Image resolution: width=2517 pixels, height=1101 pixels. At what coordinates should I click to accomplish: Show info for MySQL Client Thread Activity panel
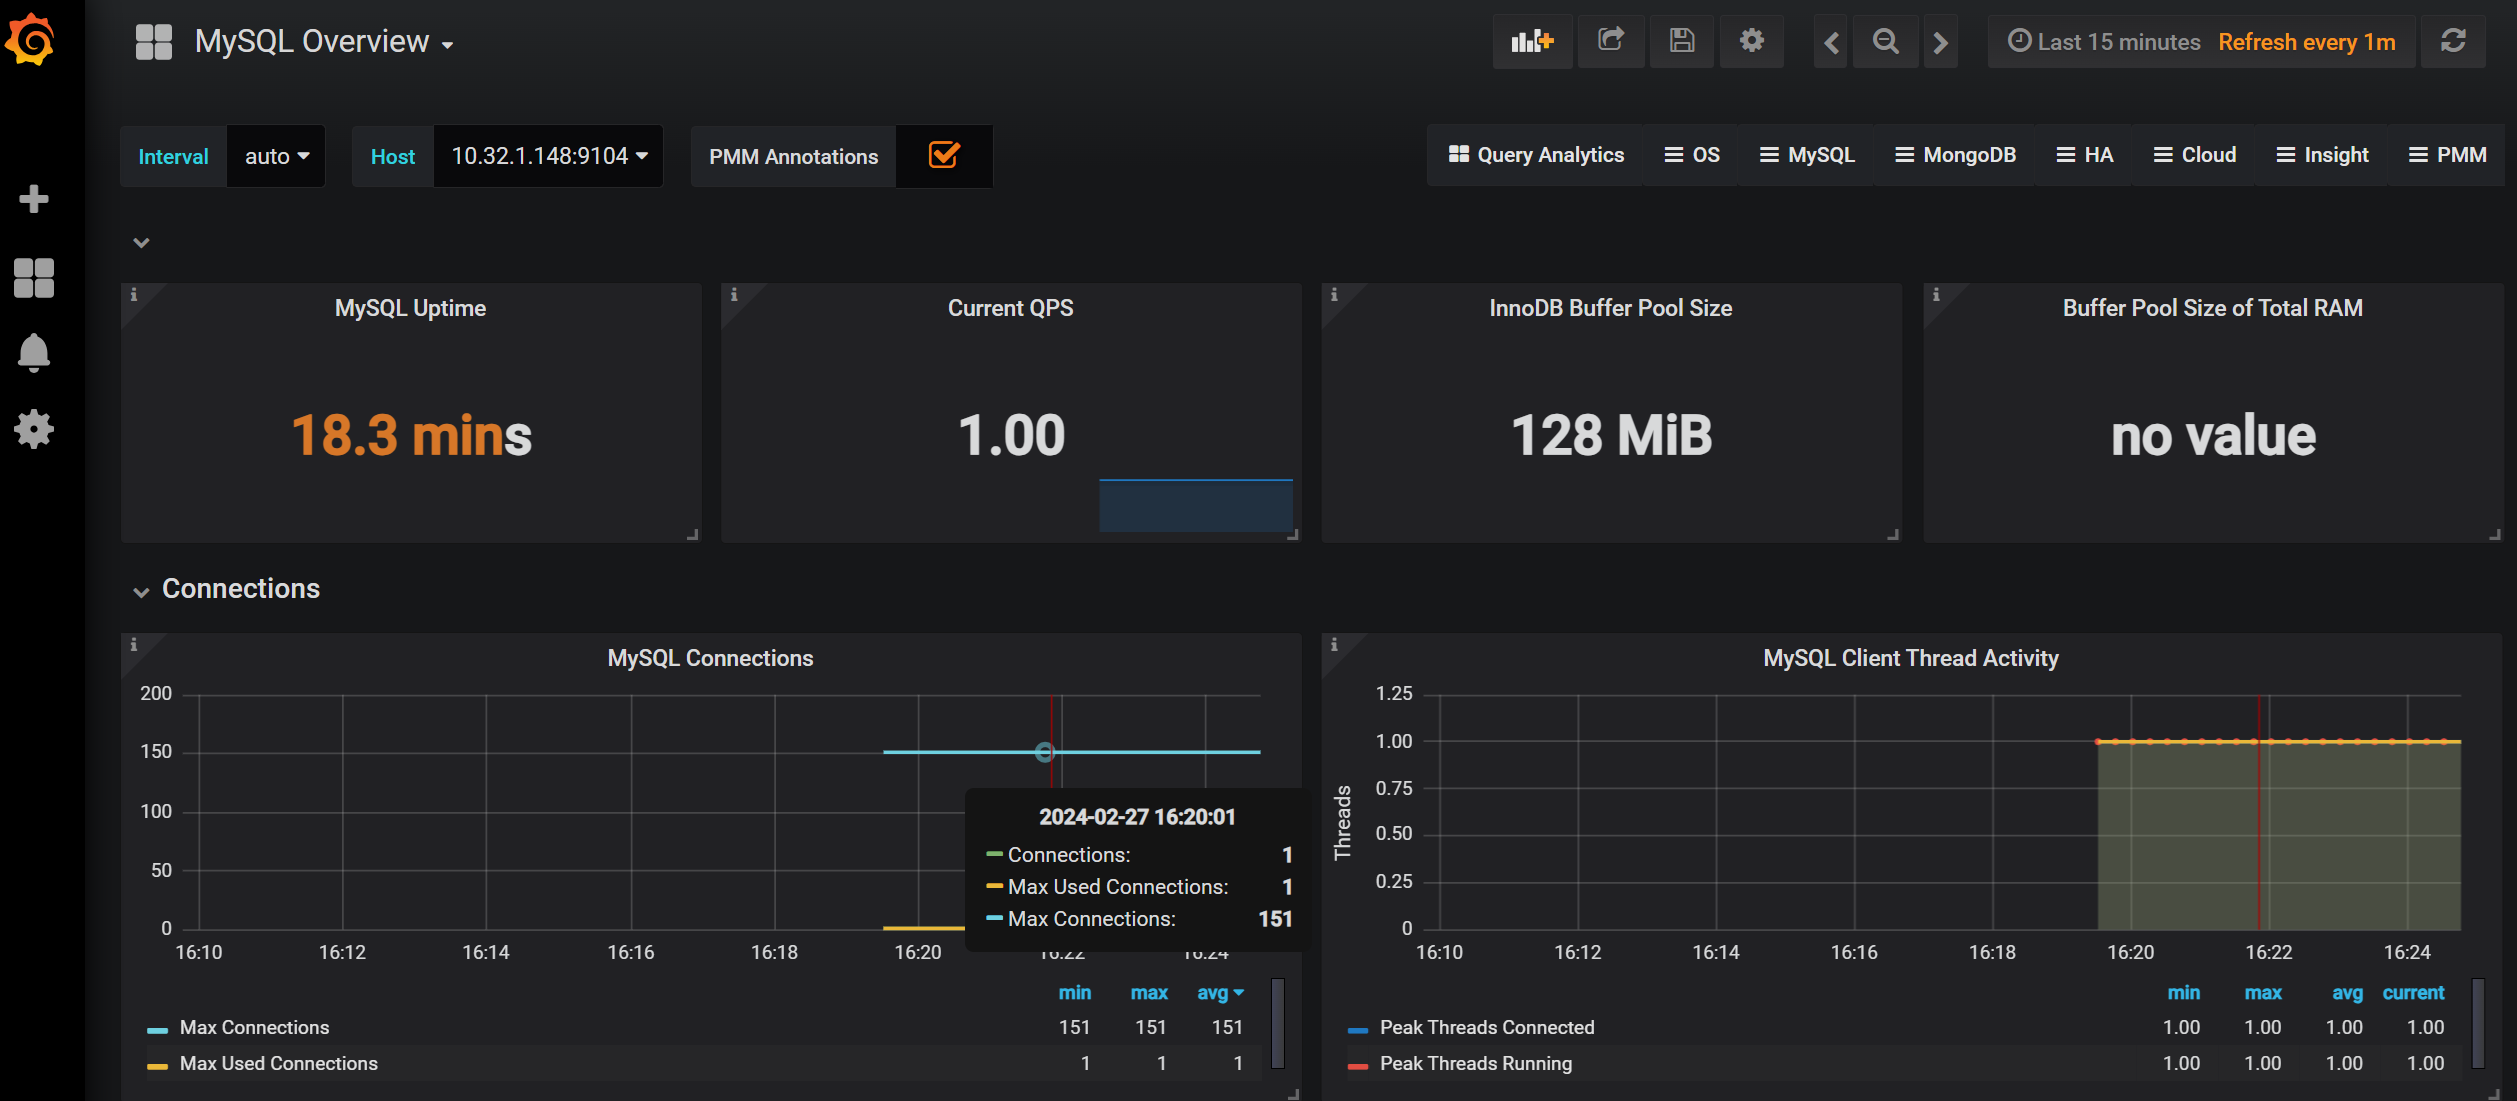[1334, 645]
